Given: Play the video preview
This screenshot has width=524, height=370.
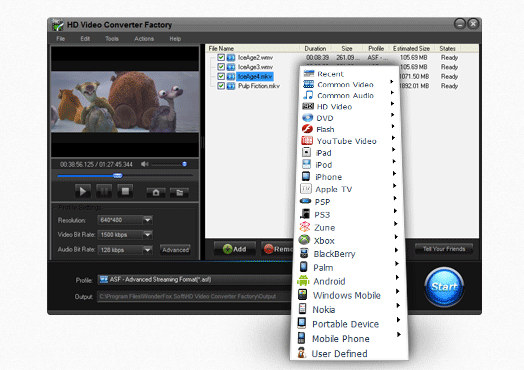Looking at the screenshot, I should click(x=83, y=192).
